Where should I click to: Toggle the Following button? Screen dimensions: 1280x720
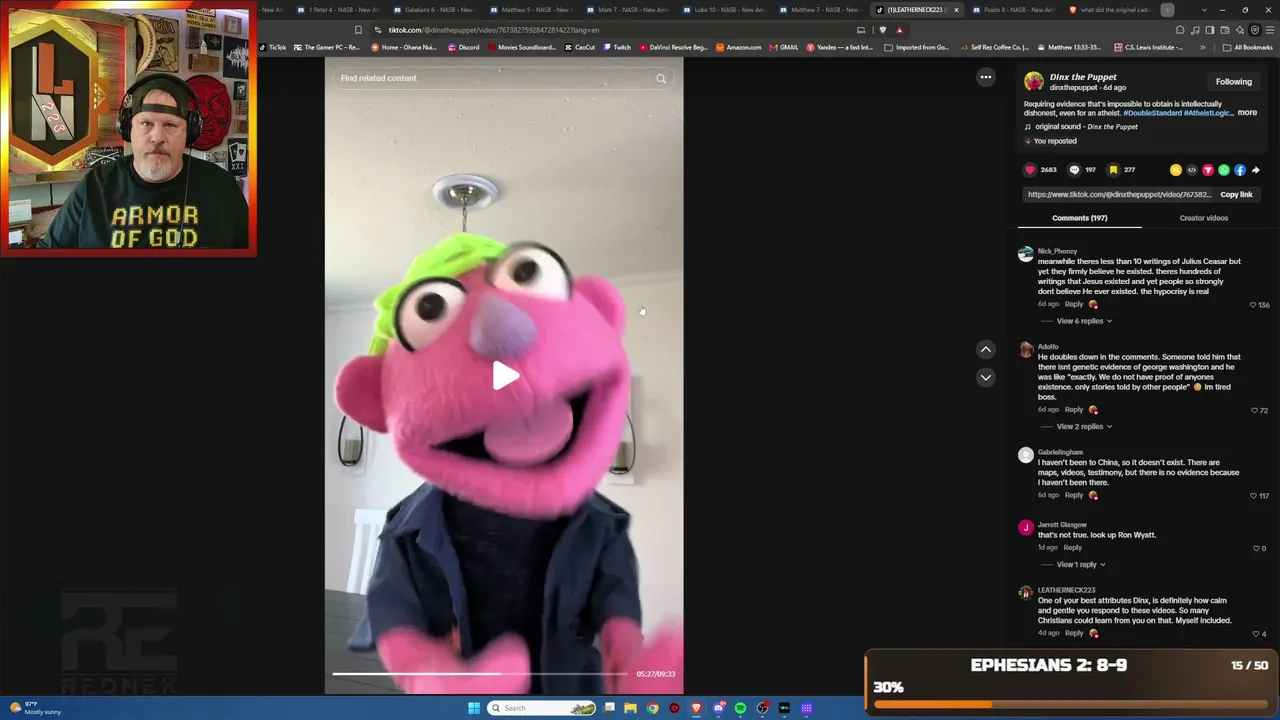click(1233, 82)
